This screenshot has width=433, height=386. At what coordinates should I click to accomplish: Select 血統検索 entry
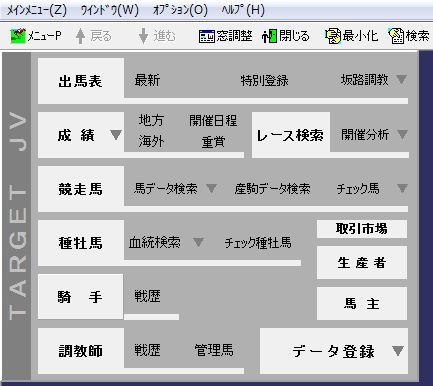[x=155, y=242]
